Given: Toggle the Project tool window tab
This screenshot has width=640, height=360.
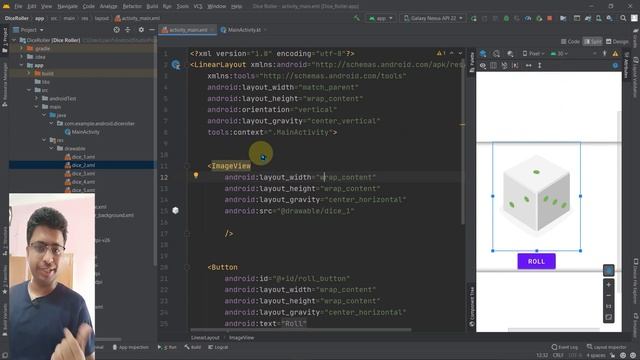Looking at the screenshot, I should pos(5,40).
